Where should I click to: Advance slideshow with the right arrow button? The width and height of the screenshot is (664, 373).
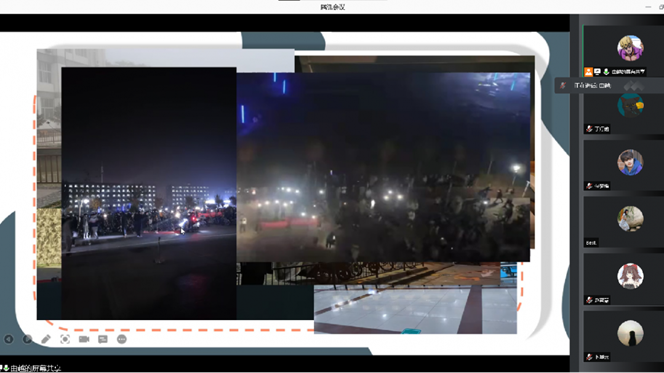pyautogui.click(x=27, y=339)
